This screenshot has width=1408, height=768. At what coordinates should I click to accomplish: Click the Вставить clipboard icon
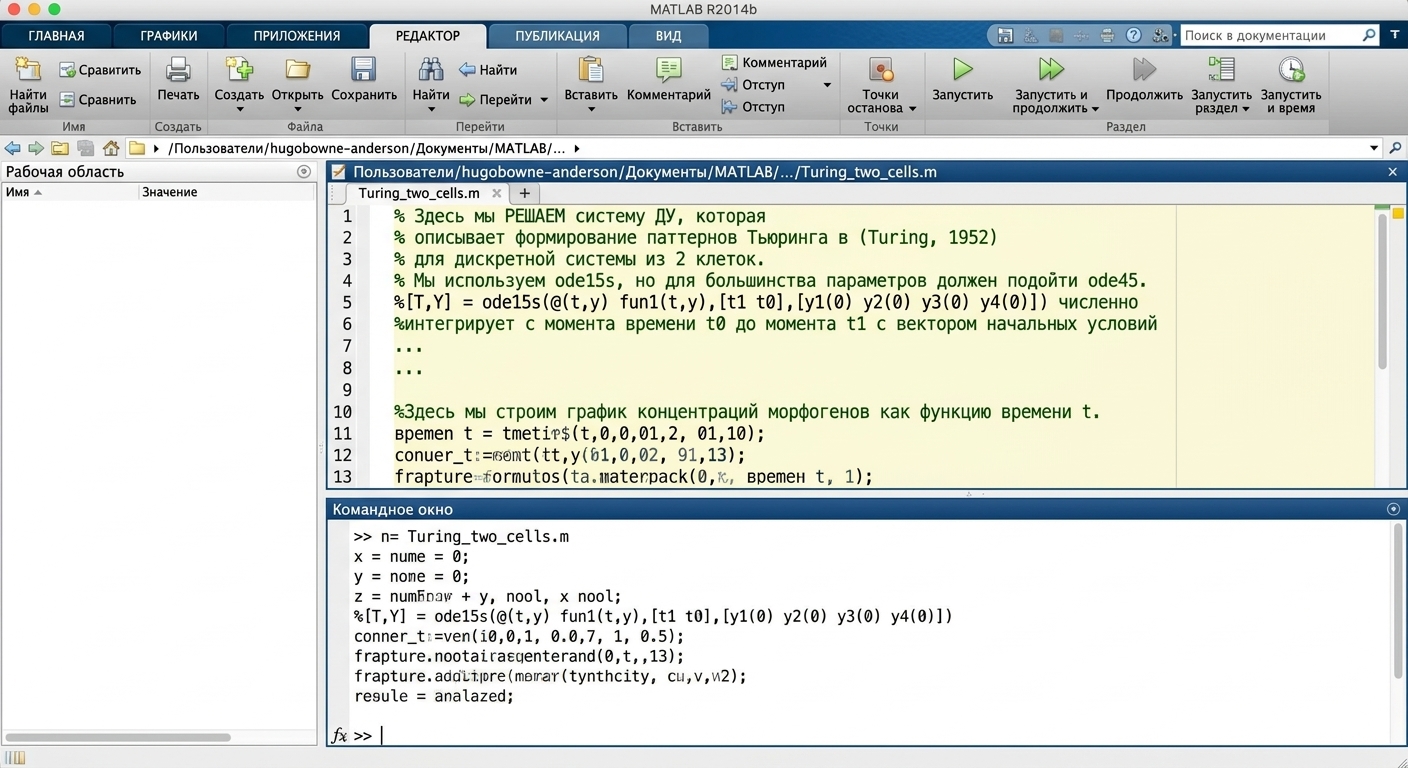point(591,69)
